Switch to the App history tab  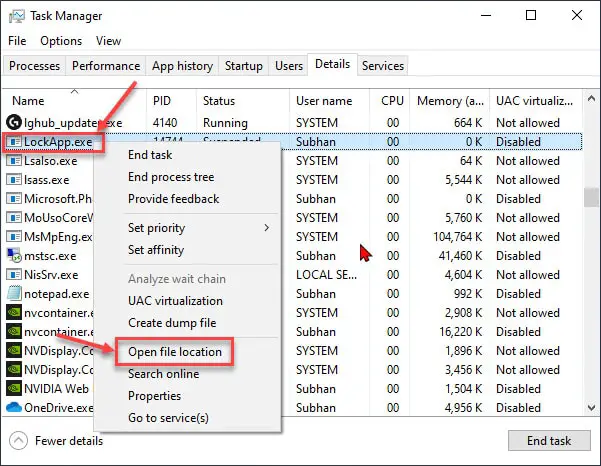[182, 66]
